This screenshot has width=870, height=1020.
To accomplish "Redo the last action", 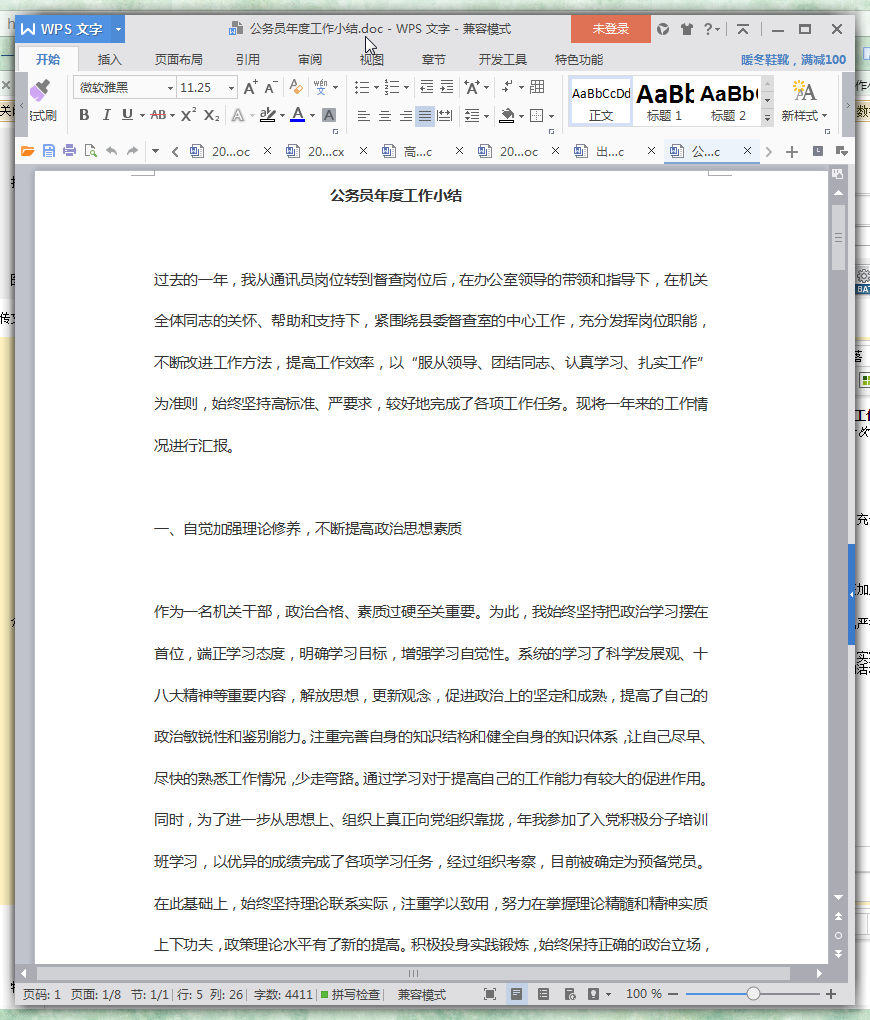I will pos(132,152).
